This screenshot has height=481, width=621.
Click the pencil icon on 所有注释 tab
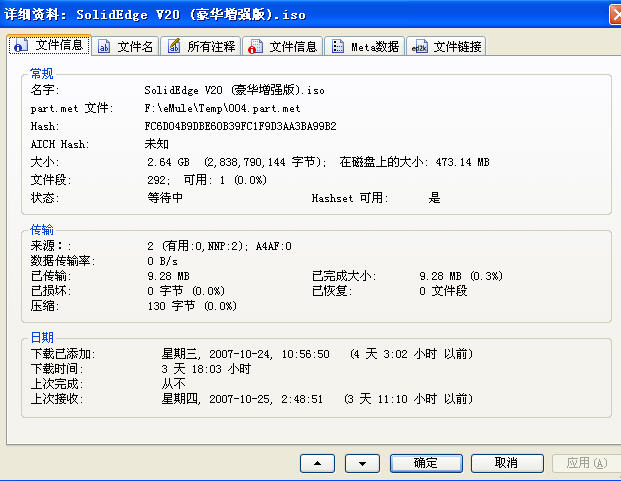click(173, 46)
